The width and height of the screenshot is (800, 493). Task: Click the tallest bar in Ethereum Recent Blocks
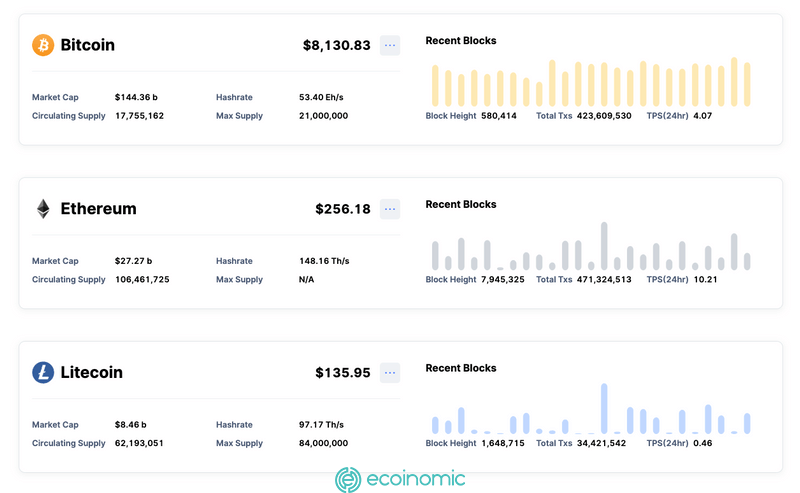tap(604, 246)
